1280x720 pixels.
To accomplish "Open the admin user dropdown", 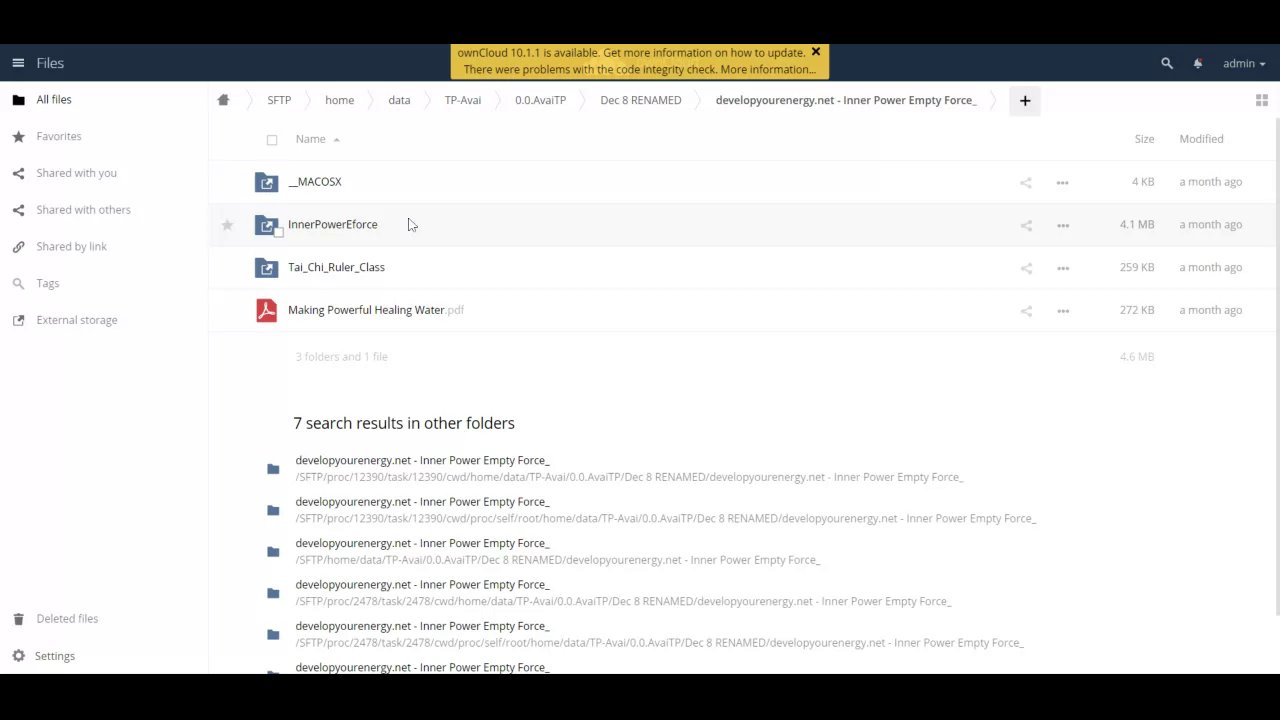I will pos(1243,63).
